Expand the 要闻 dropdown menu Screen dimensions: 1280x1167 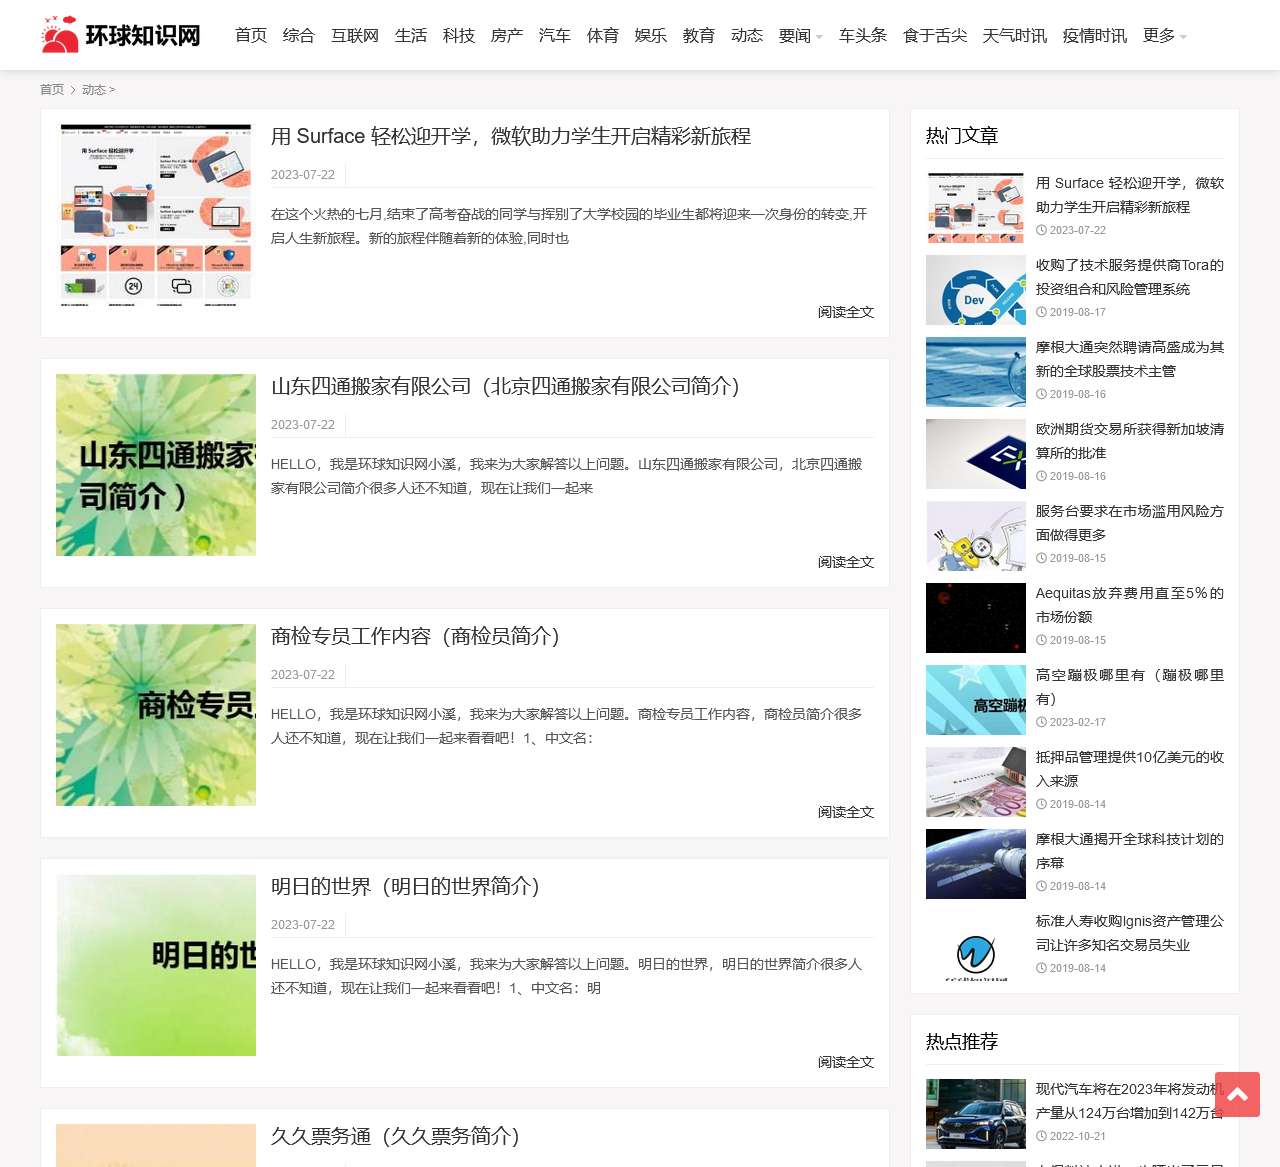(801, 35)
